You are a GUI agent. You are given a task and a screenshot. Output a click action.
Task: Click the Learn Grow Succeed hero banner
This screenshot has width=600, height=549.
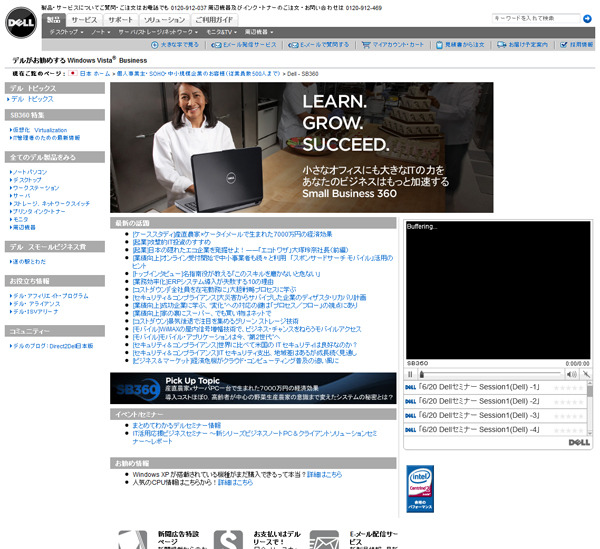302,147
